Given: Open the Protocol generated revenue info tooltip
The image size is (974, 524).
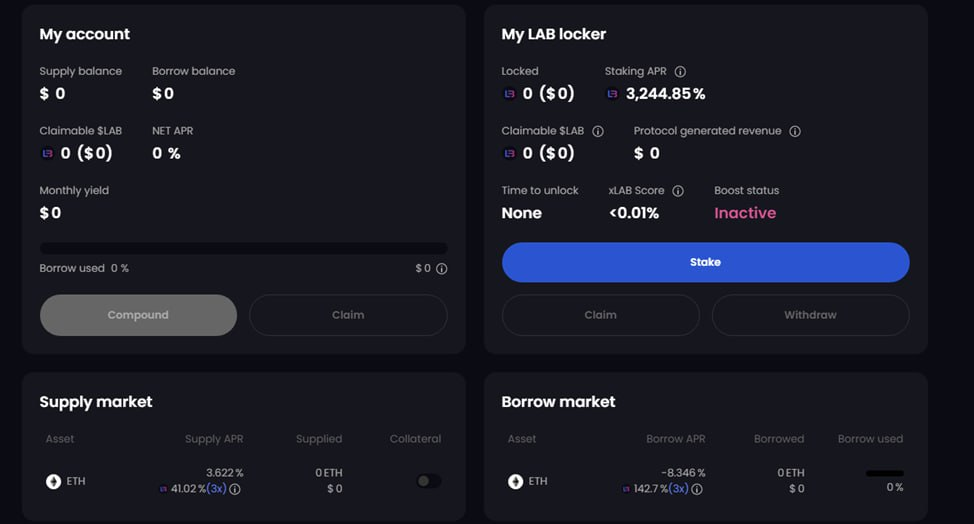Looking at the screenshot, I should click(x=794, y=131).
